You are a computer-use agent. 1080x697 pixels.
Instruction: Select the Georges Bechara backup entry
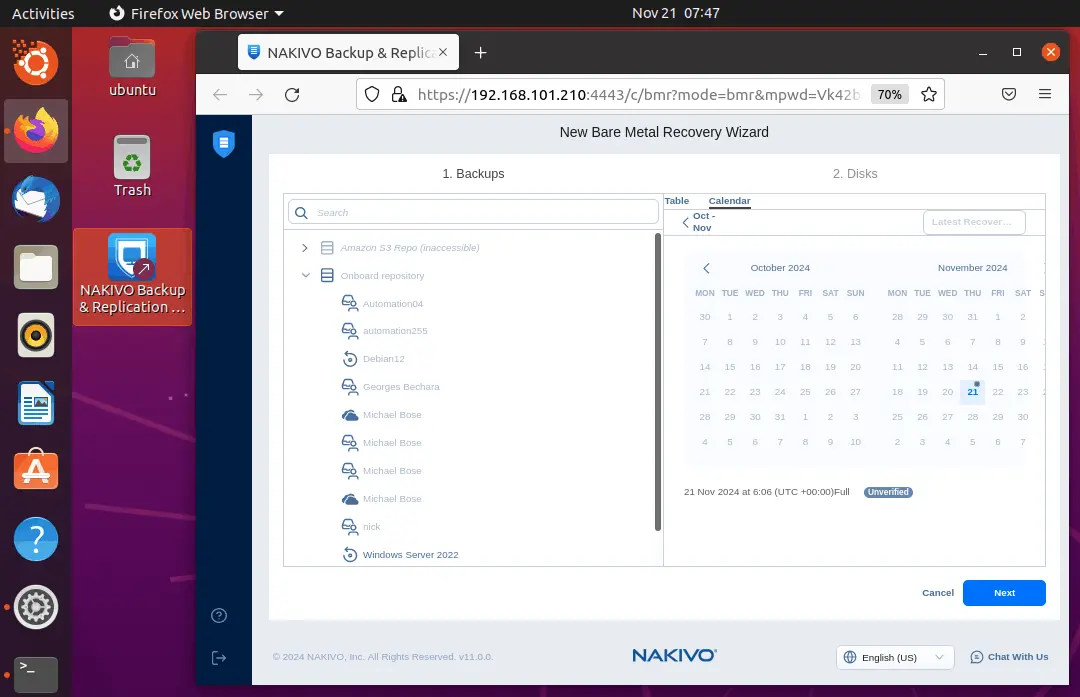click(401, 386)
